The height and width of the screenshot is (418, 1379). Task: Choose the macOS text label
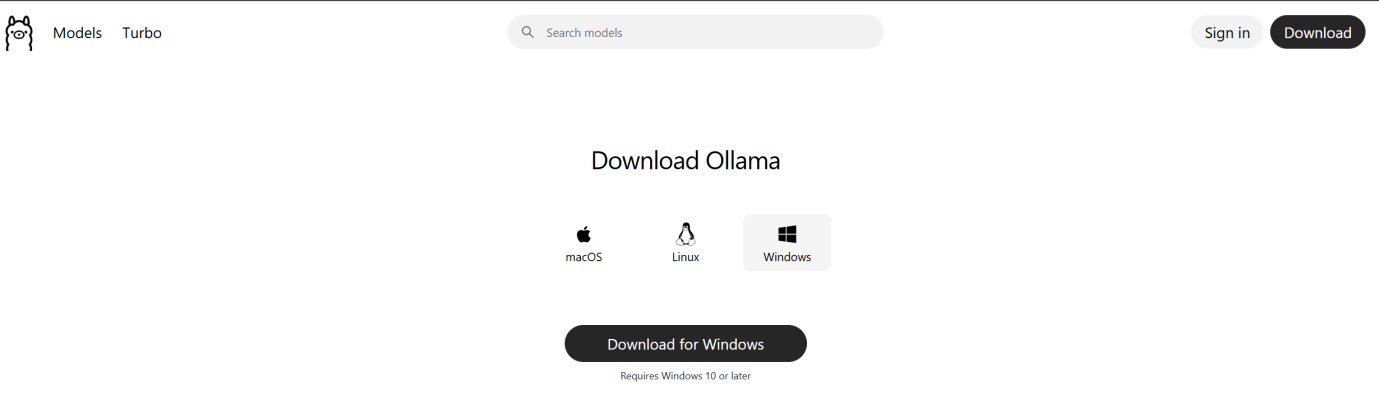pos(584,257)
